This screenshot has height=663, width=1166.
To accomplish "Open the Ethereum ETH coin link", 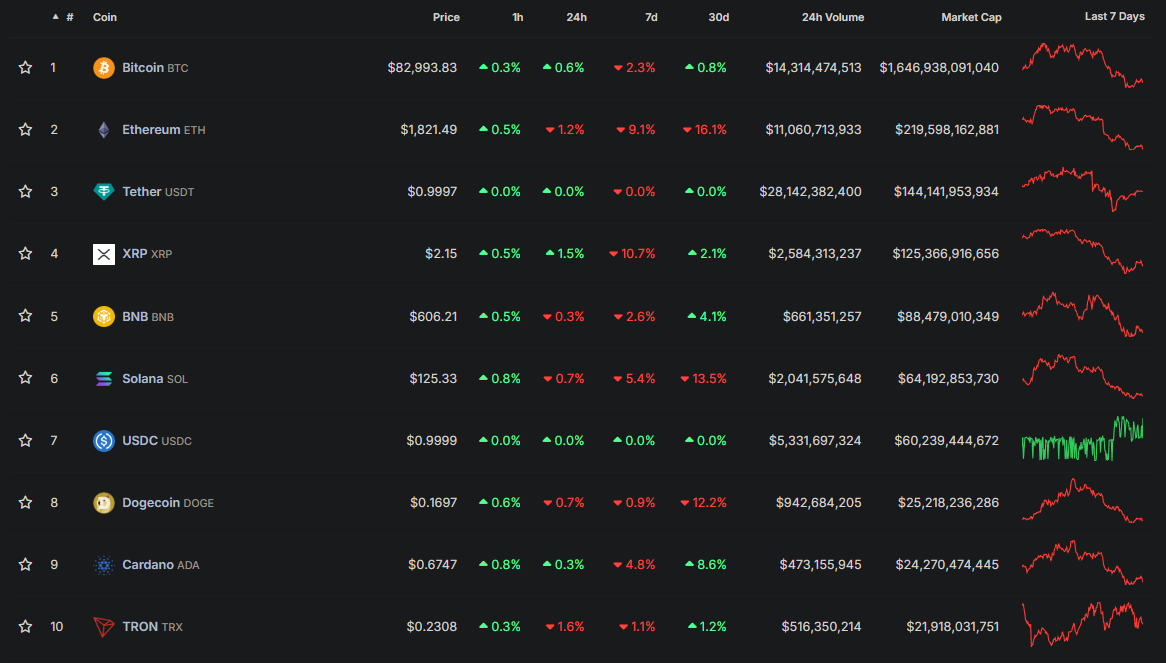I will [164, 129].
